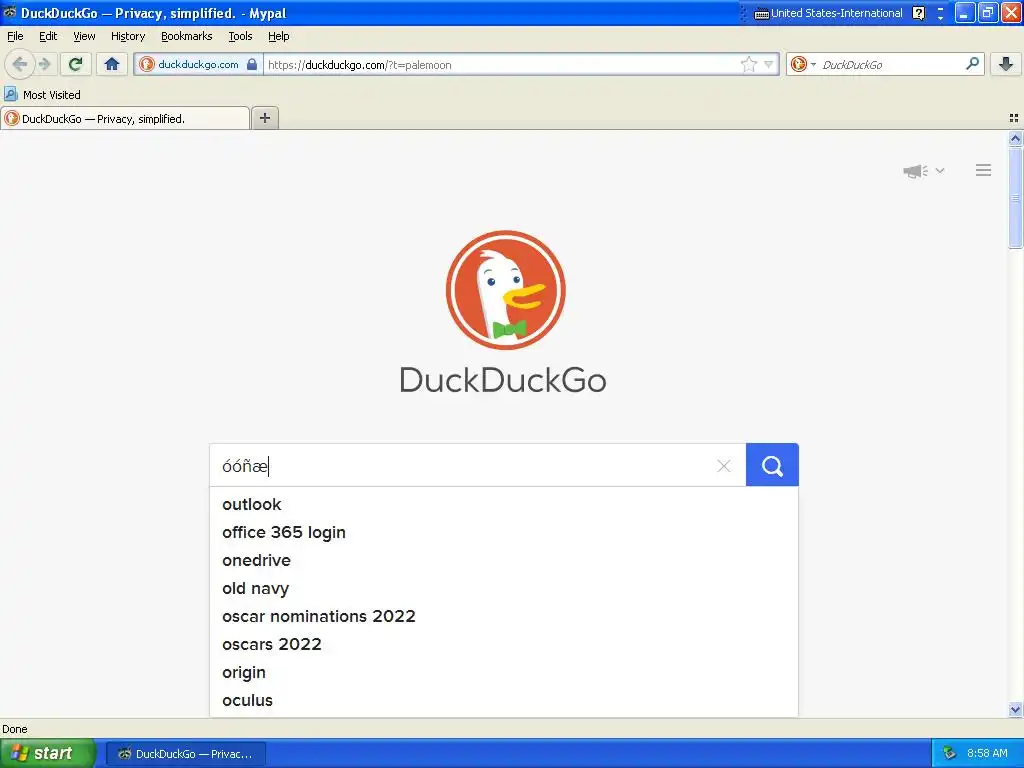The width and height of the screenshot is (1024, 768).
Task: List all tabs using the grid icon
Action: (1014, 118)
